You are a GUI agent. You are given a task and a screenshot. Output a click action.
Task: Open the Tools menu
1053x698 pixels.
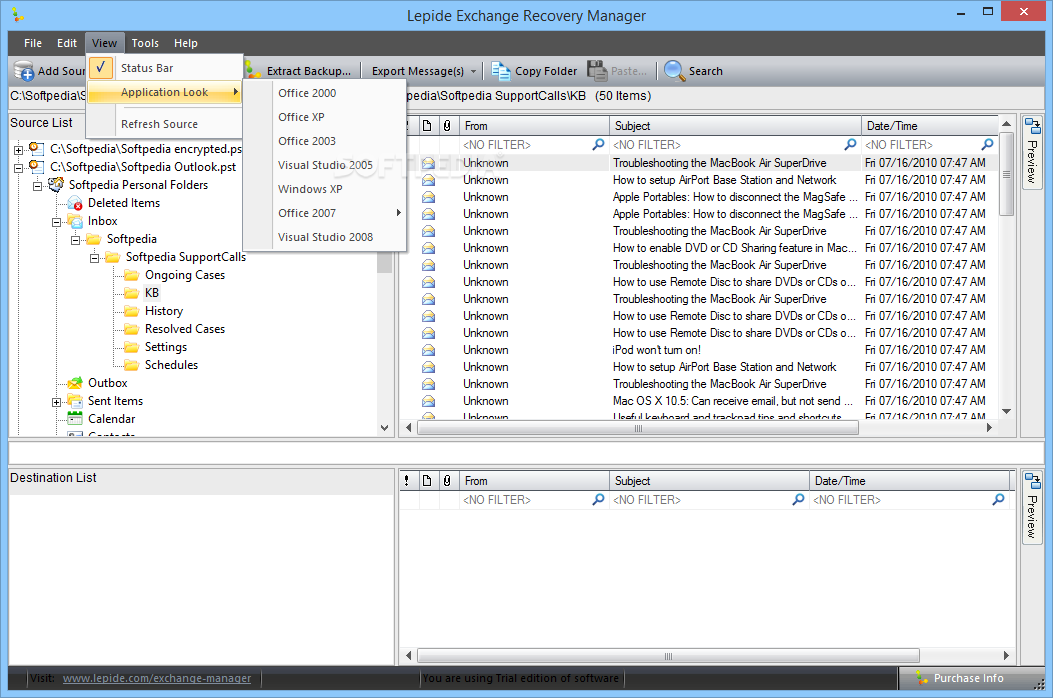click(x=145, y=43)
